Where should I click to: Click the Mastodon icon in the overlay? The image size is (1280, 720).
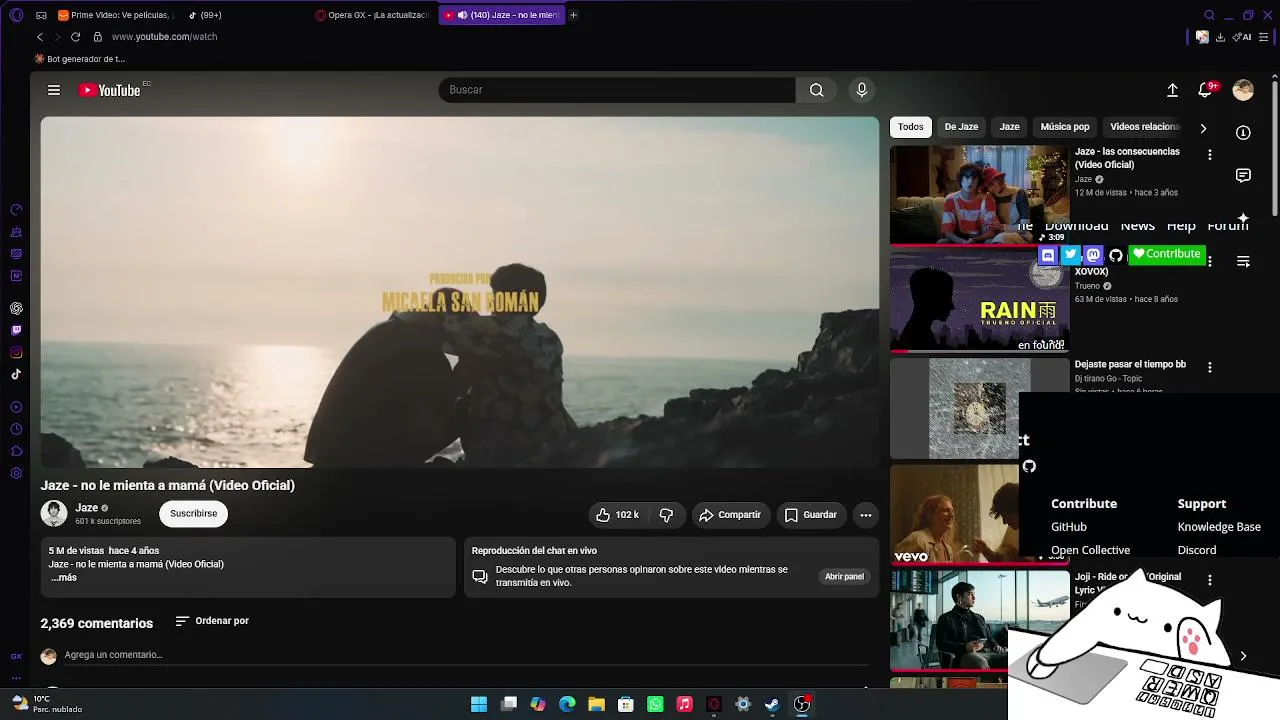pos(1093,255)
